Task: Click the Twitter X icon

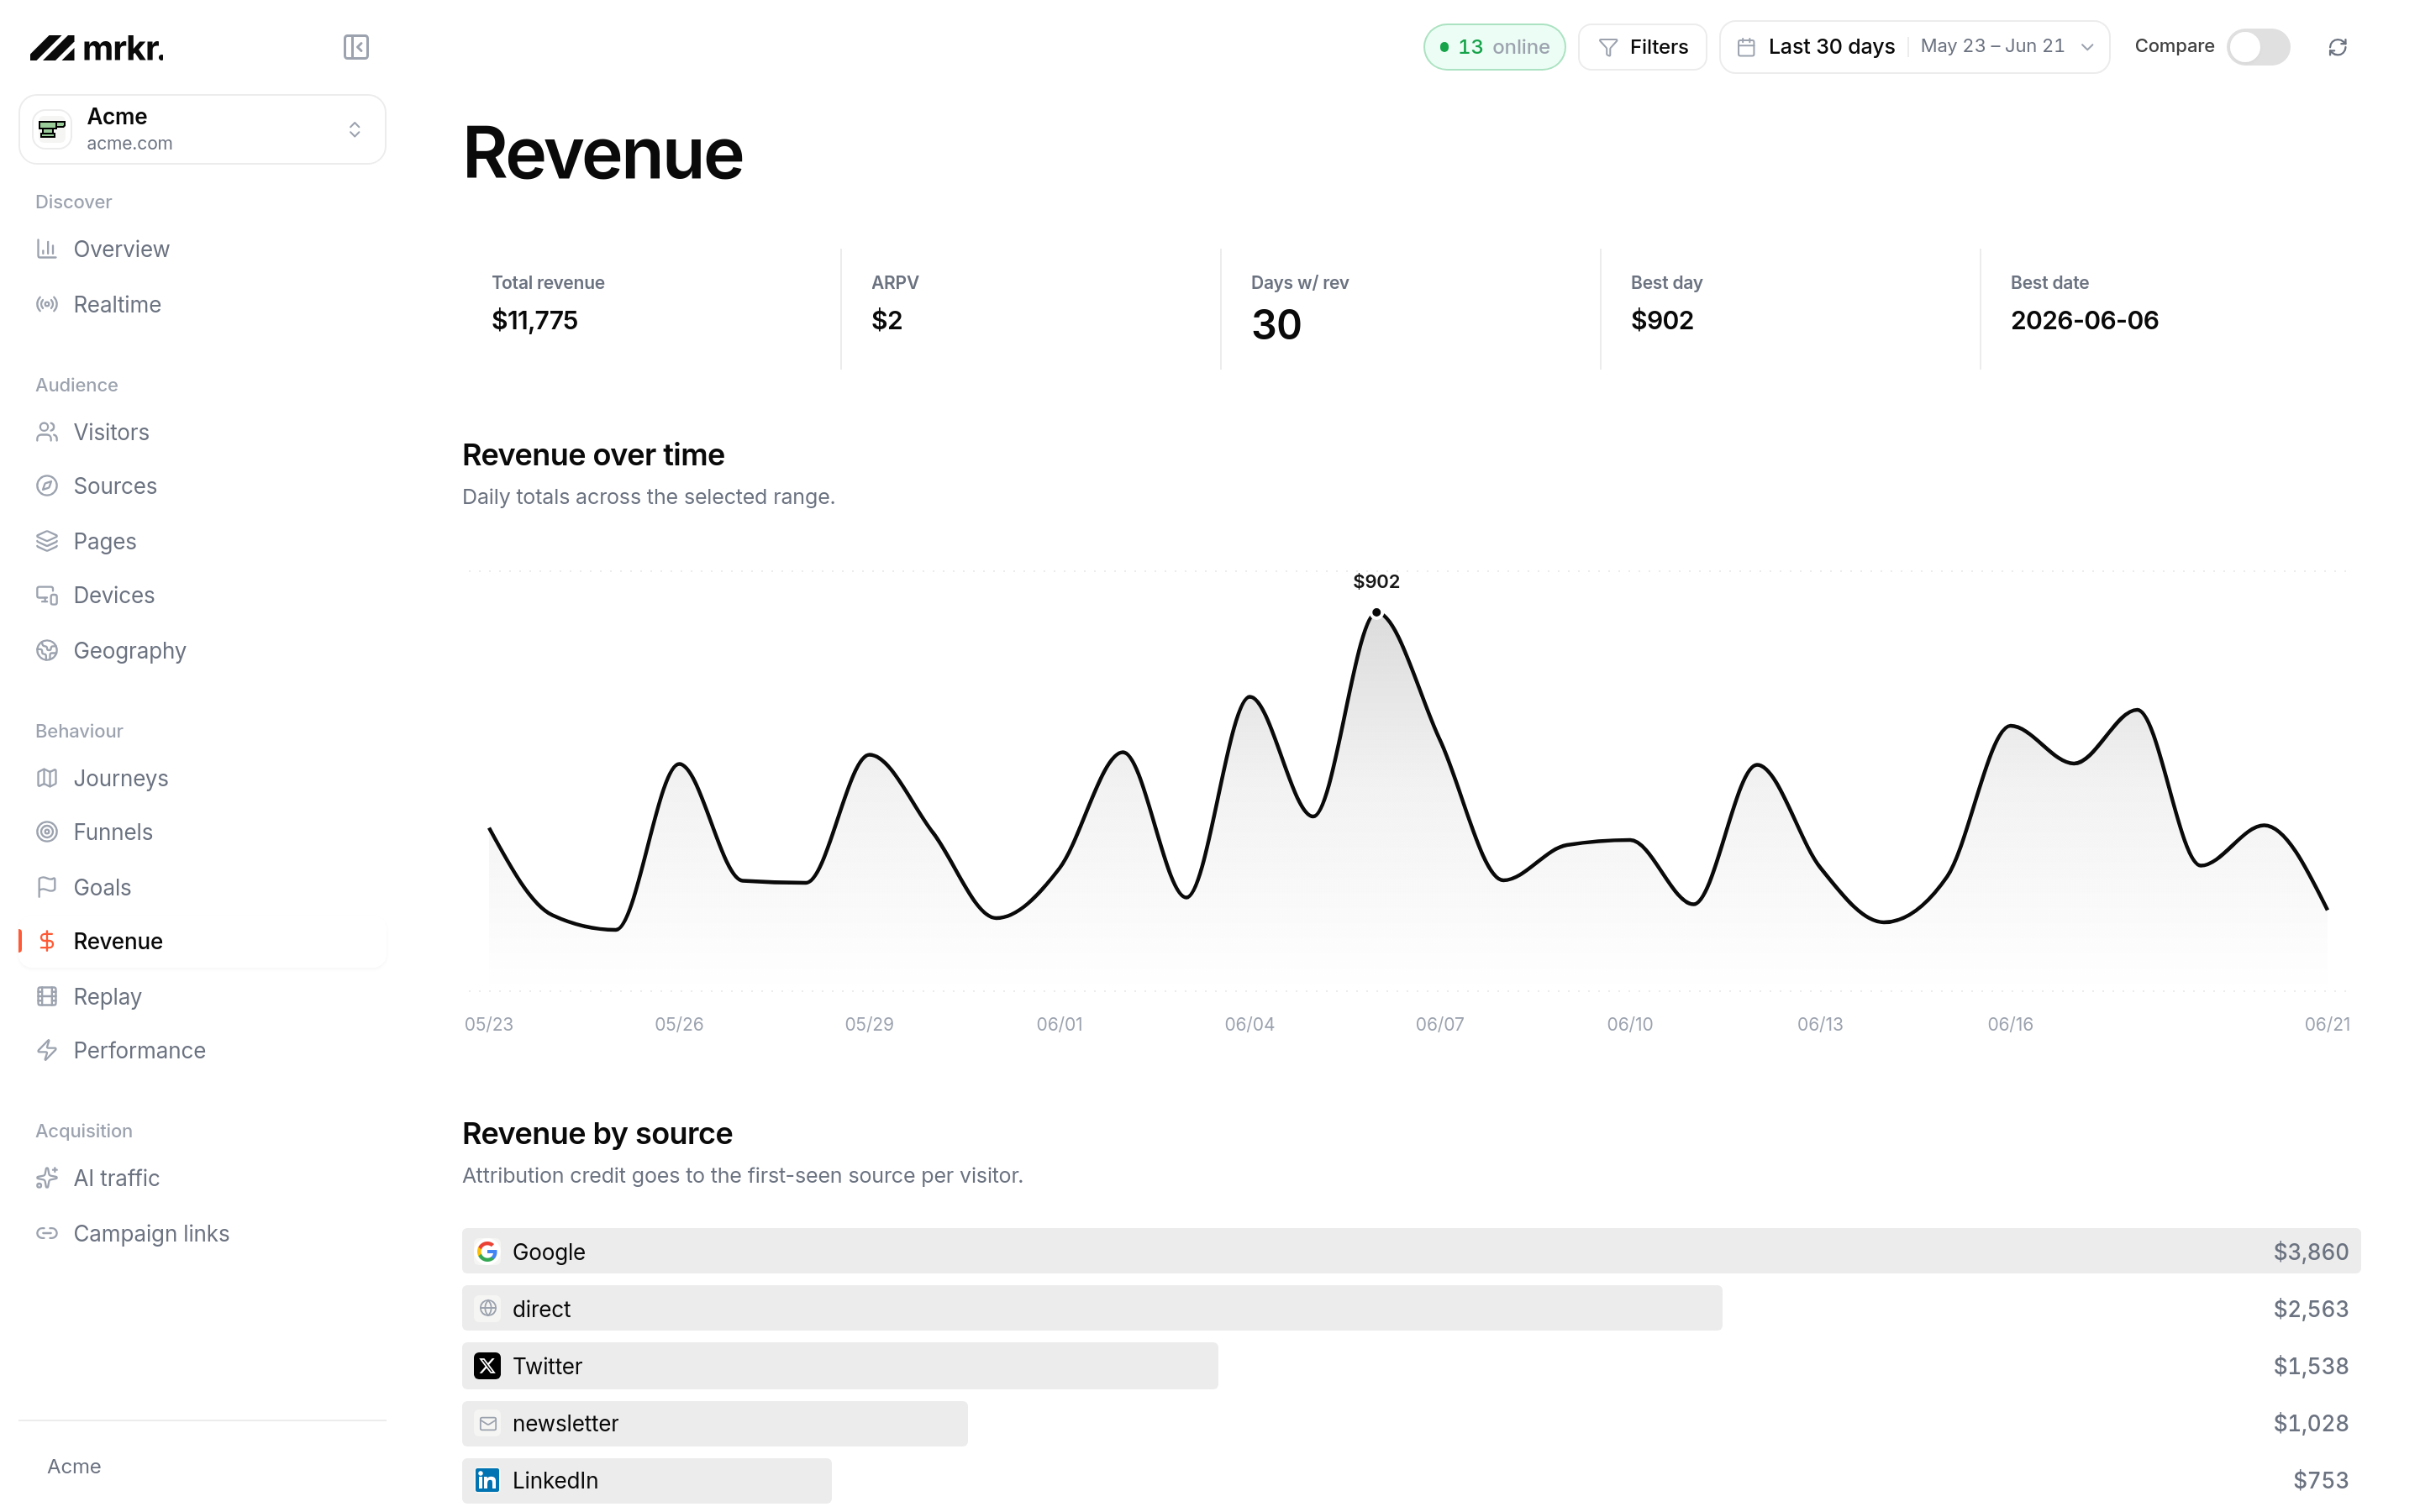Action: point(487,1366)
